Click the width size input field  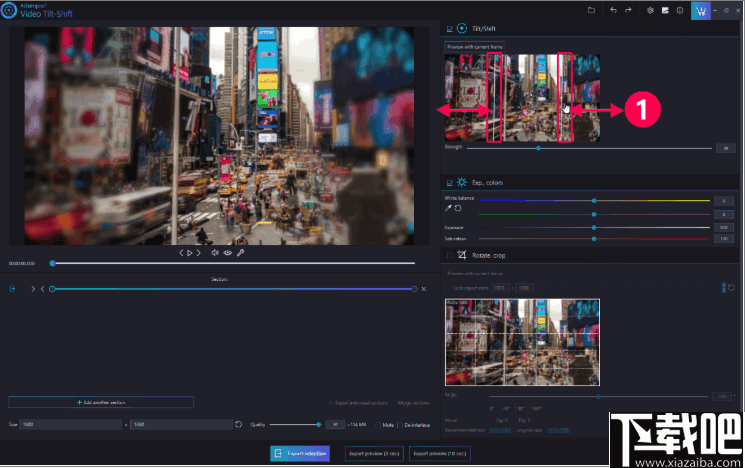pos(70,424)
